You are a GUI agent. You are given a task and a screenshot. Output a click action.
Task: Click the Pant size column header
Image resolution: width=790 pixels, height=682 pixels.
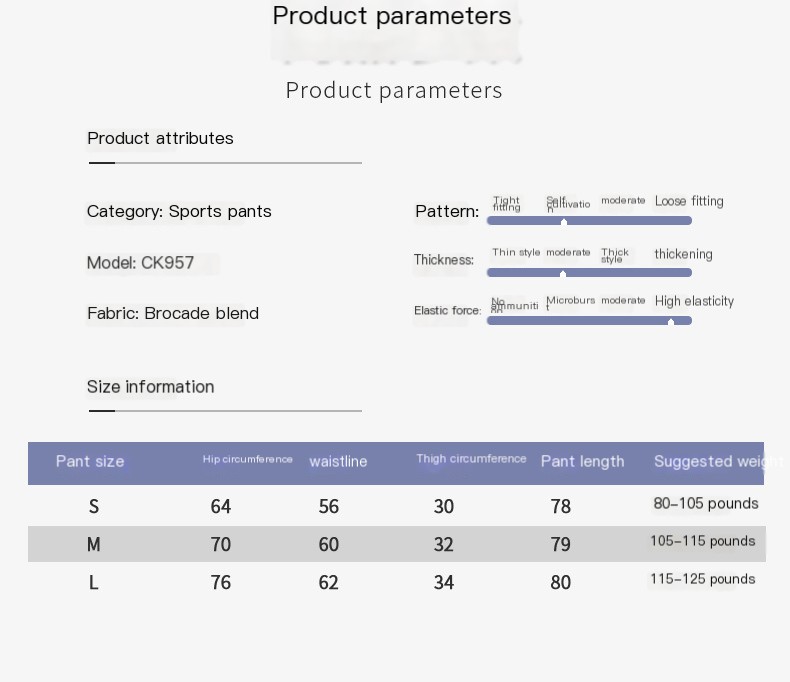click(x=90, y=461)
